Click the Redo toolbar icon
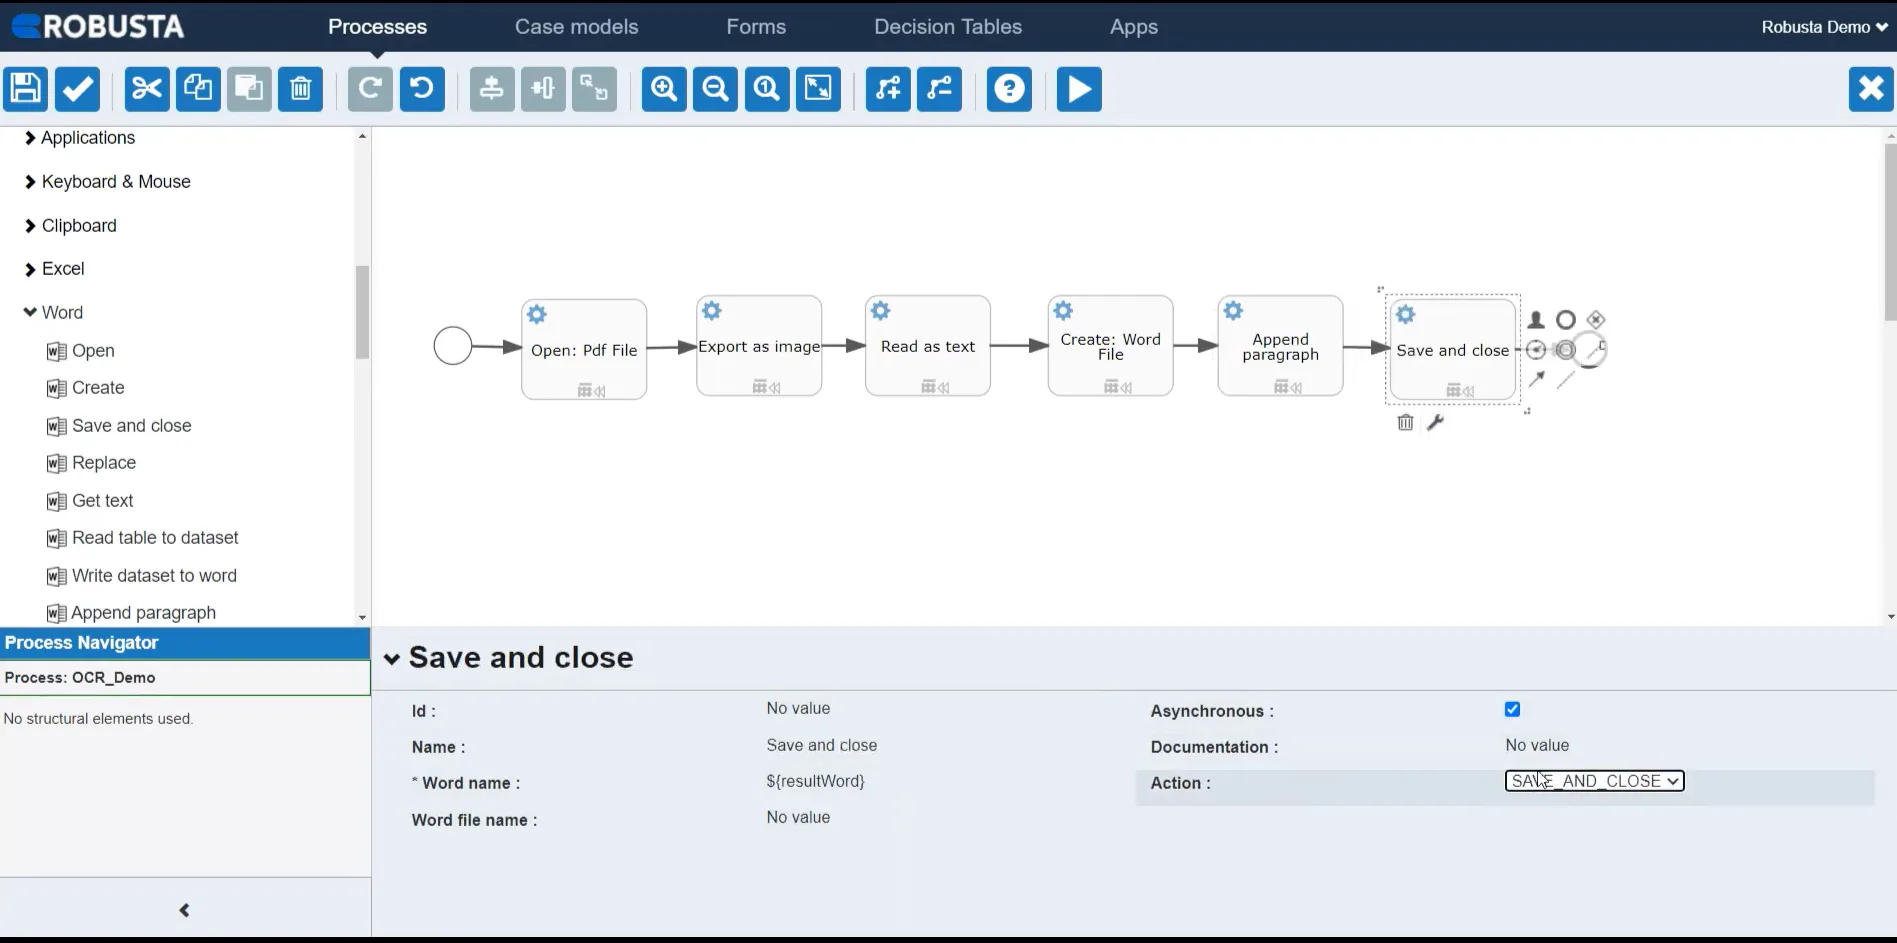The height and width of the screenshot is (943, 1897). 370,89
